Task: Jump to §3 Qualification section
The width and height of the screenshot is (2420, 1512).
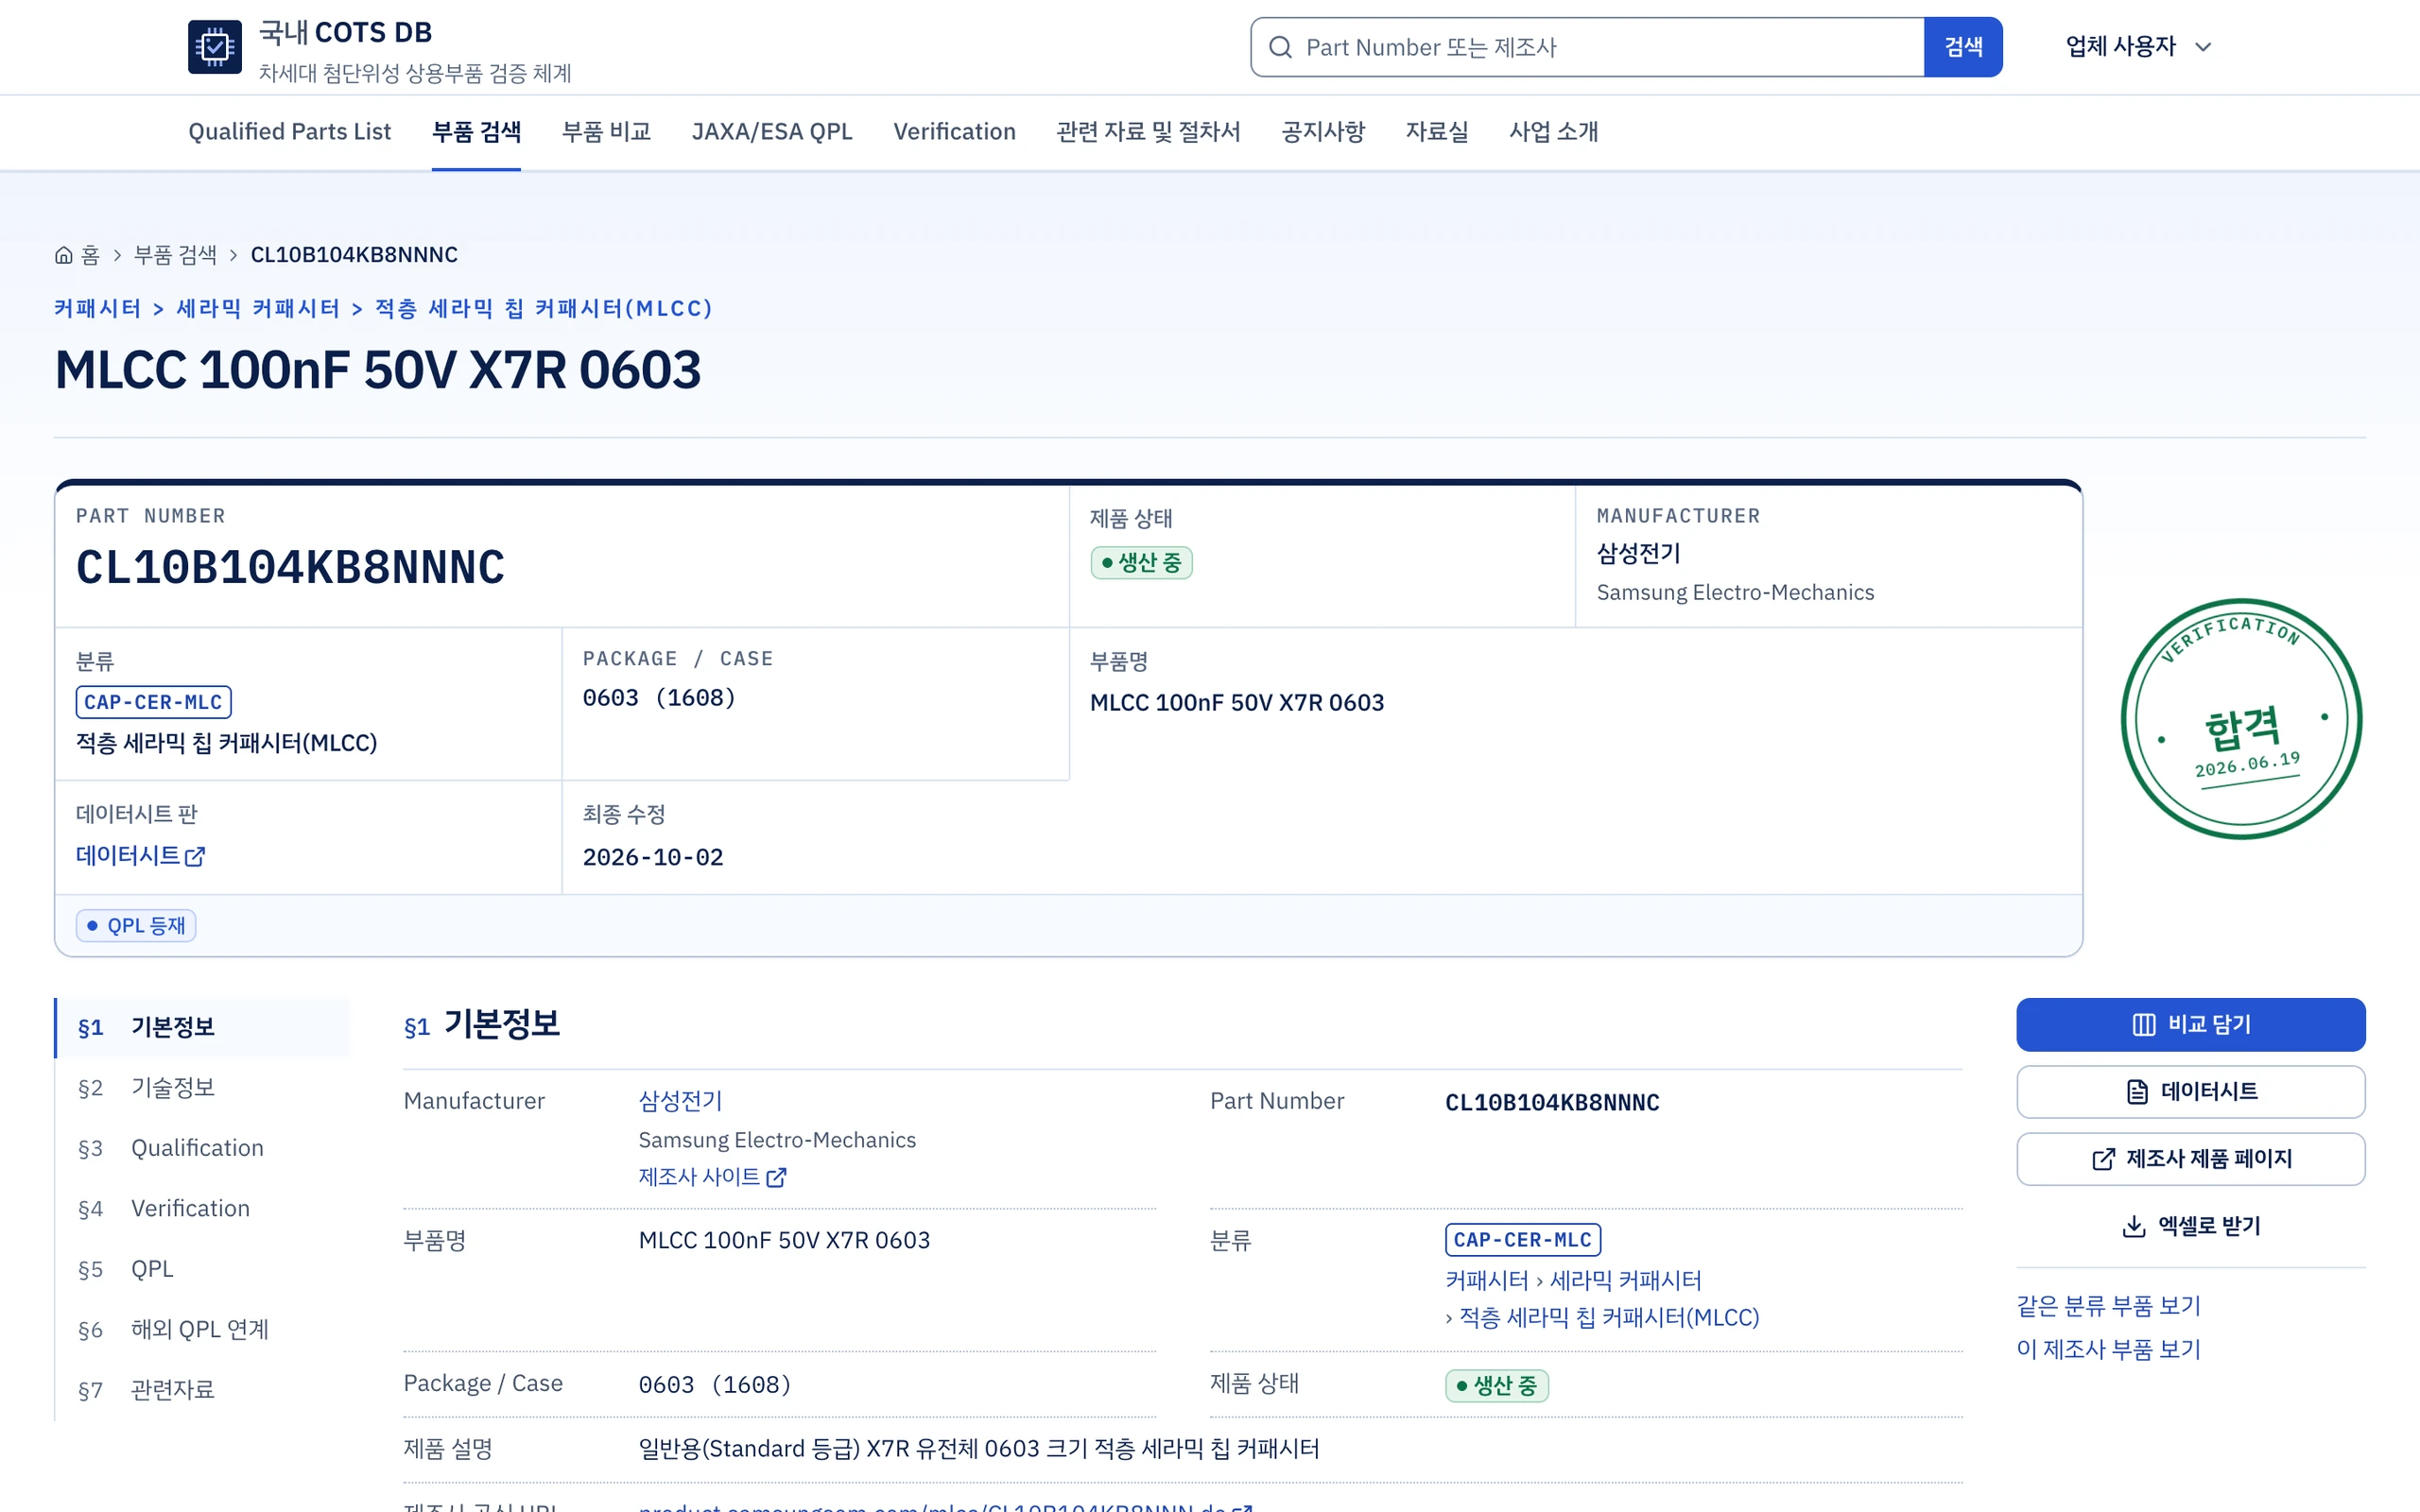Action: [x=203, y=1148]
